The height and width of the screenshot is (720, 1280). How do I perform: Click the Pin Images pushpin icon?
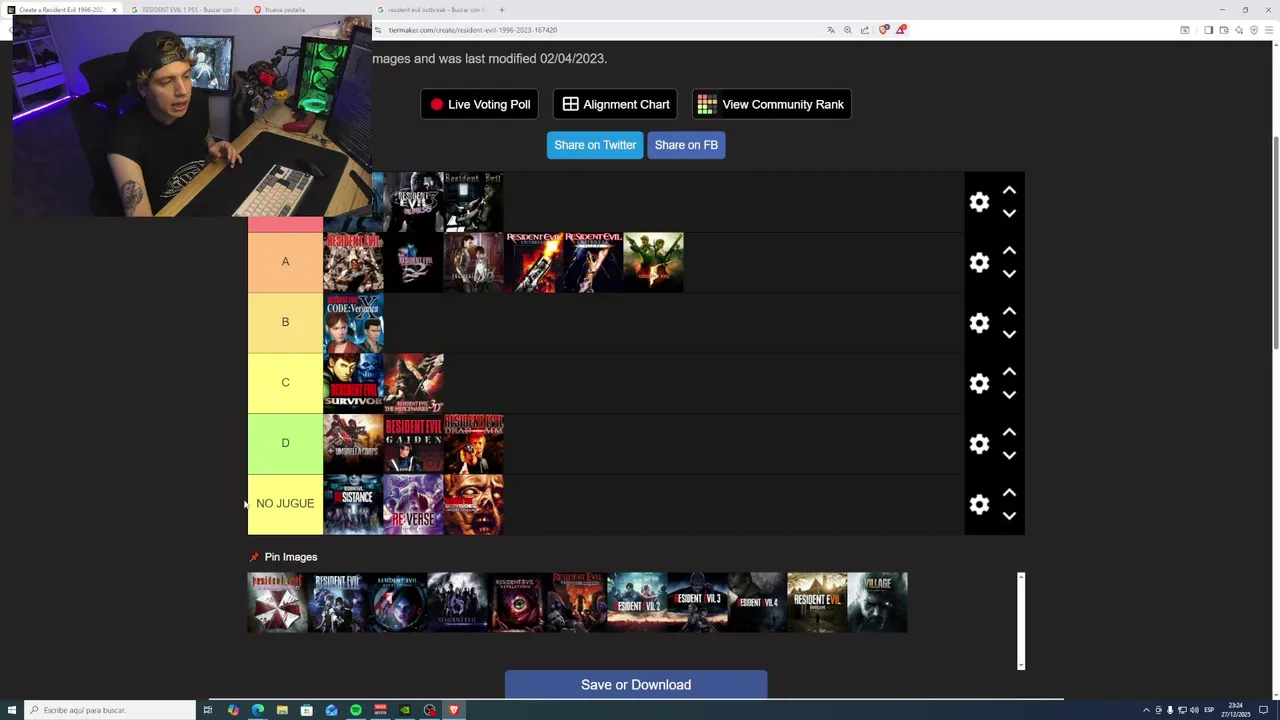pyautogui.click(x=254, y=557)
